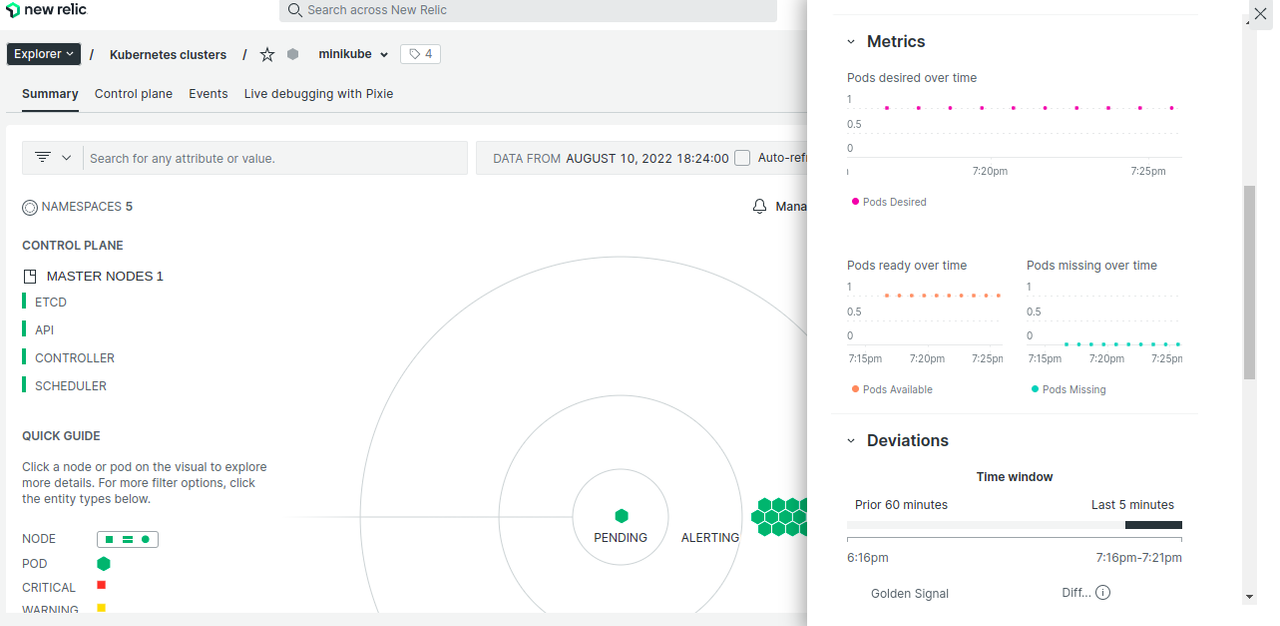
Task: Enable the Auto-refresh checkbox
Action: pyautogui.click(x=742, y=158)
